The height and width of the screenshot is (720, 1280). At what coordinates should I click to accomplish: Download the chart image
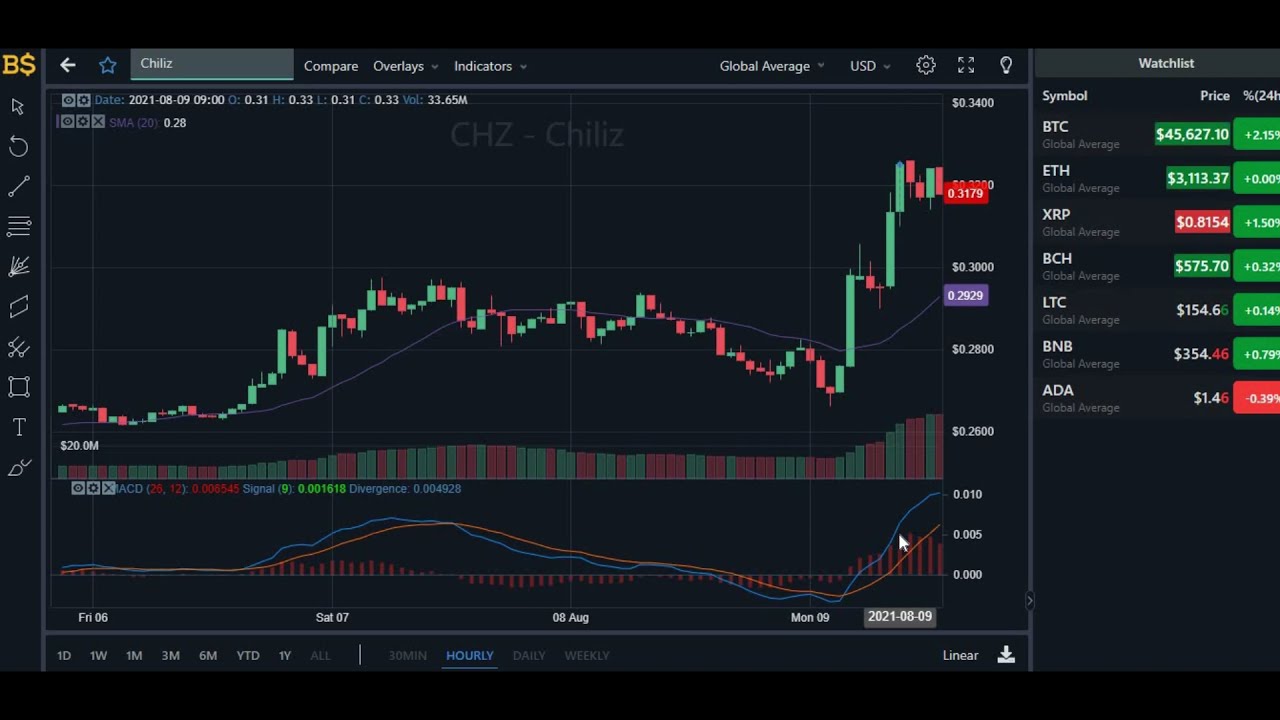click(1006, 655)
